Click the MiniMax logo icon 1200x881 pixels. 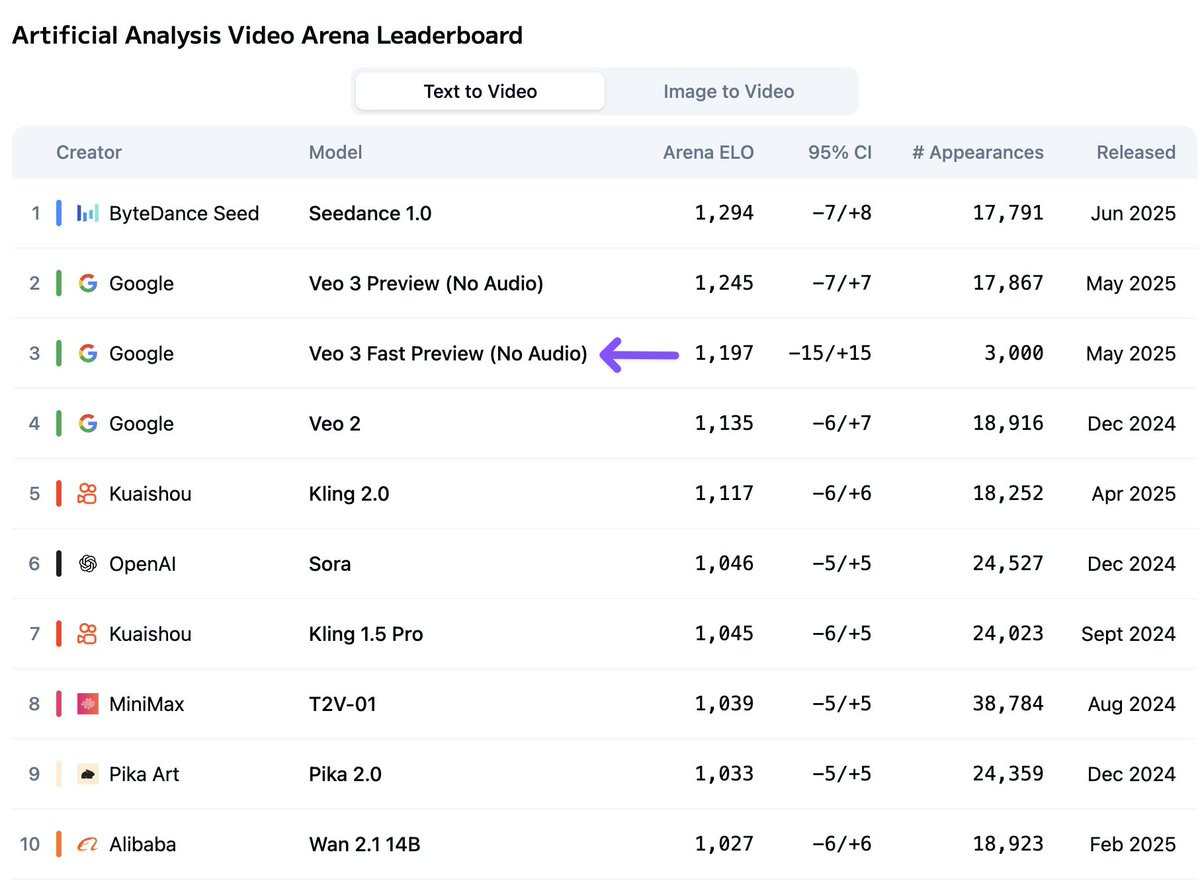[x=88, y=704]
